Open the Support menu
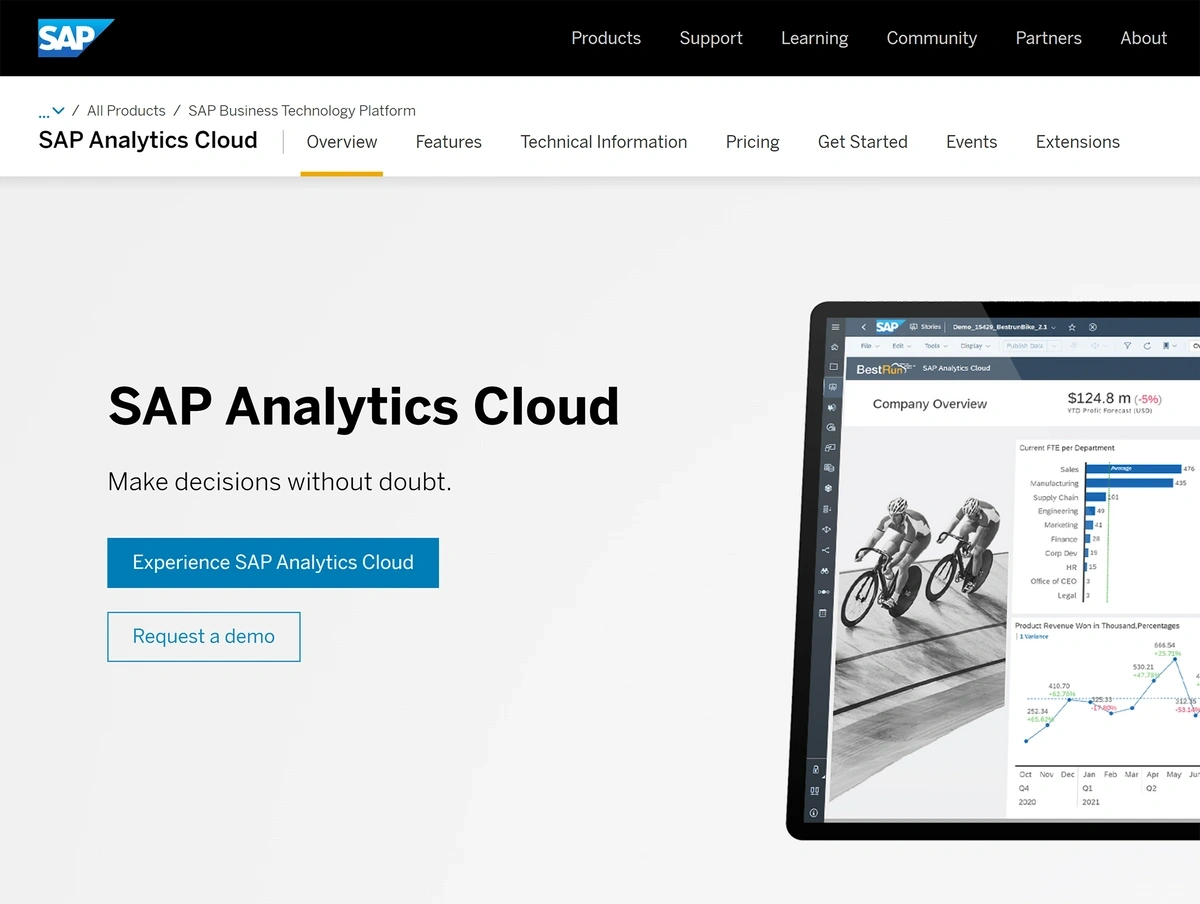The image size is (1200, 904). pyautogui.click(x=711, y=38)
